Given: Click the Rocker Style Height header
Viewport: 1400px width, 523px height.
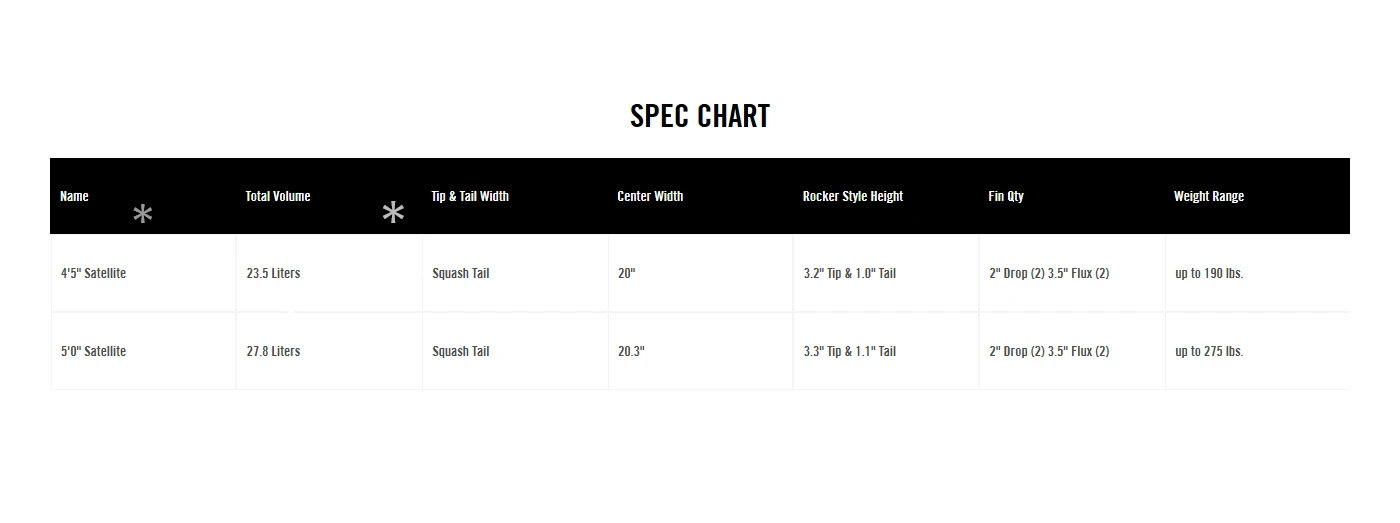Looking at the screenshot, I should 853,196.
